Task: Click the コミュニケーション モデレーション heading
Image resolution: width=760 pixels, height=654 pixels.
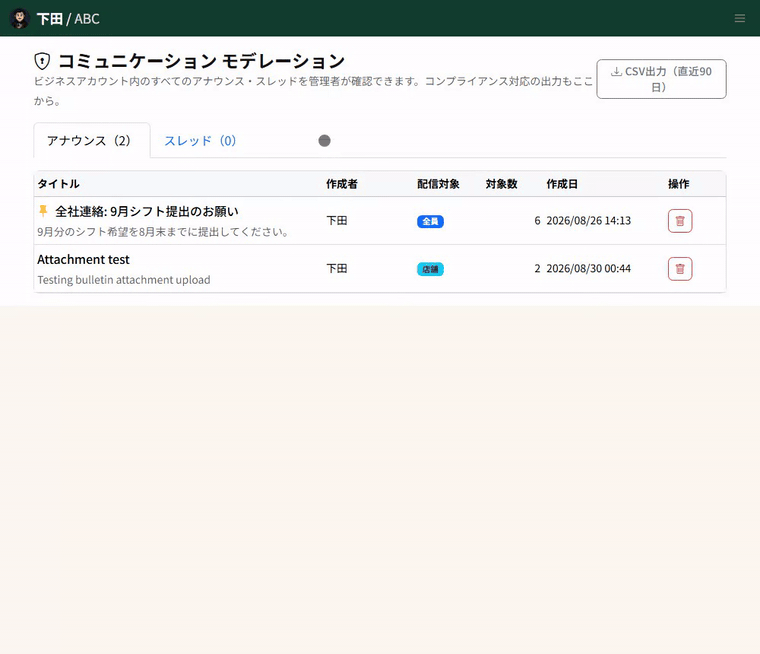Action: [202, 61]
